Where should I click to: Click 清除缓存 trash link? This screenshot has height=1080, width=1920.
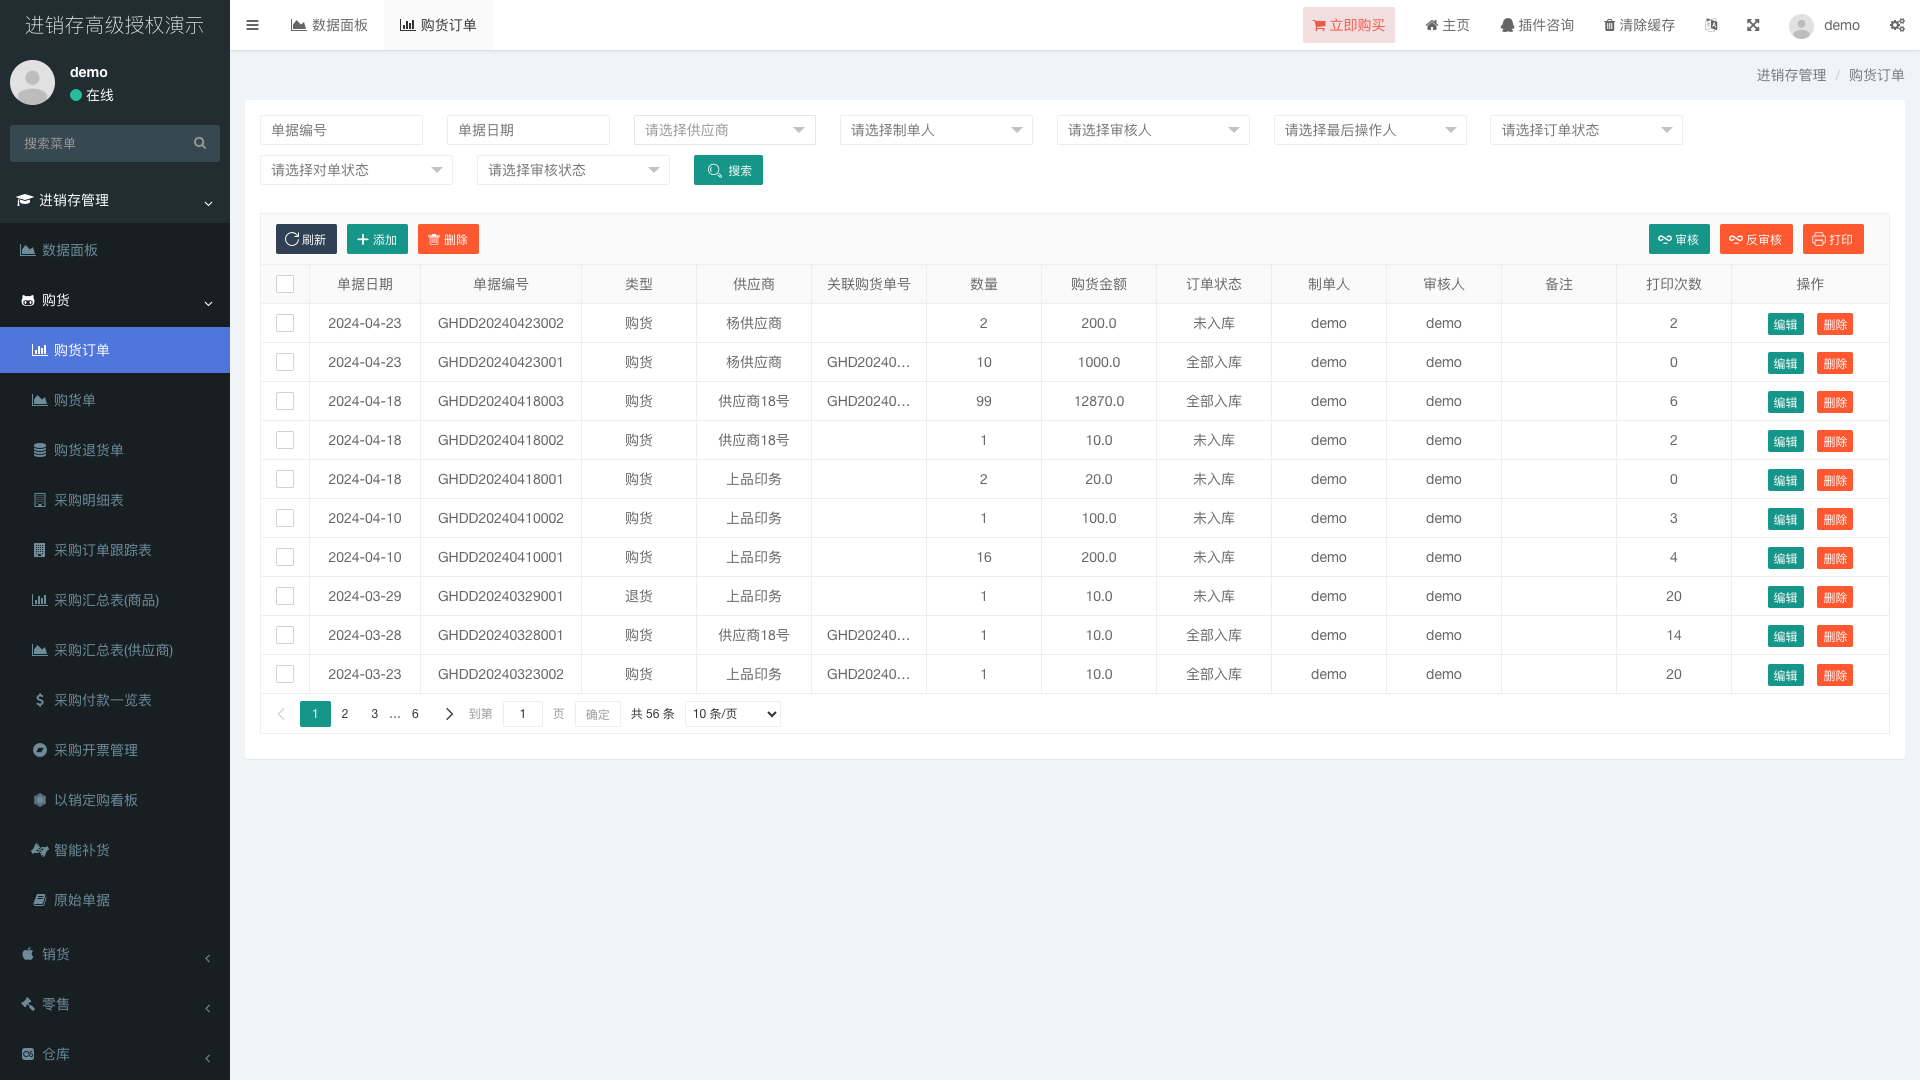click(1639, 25)
